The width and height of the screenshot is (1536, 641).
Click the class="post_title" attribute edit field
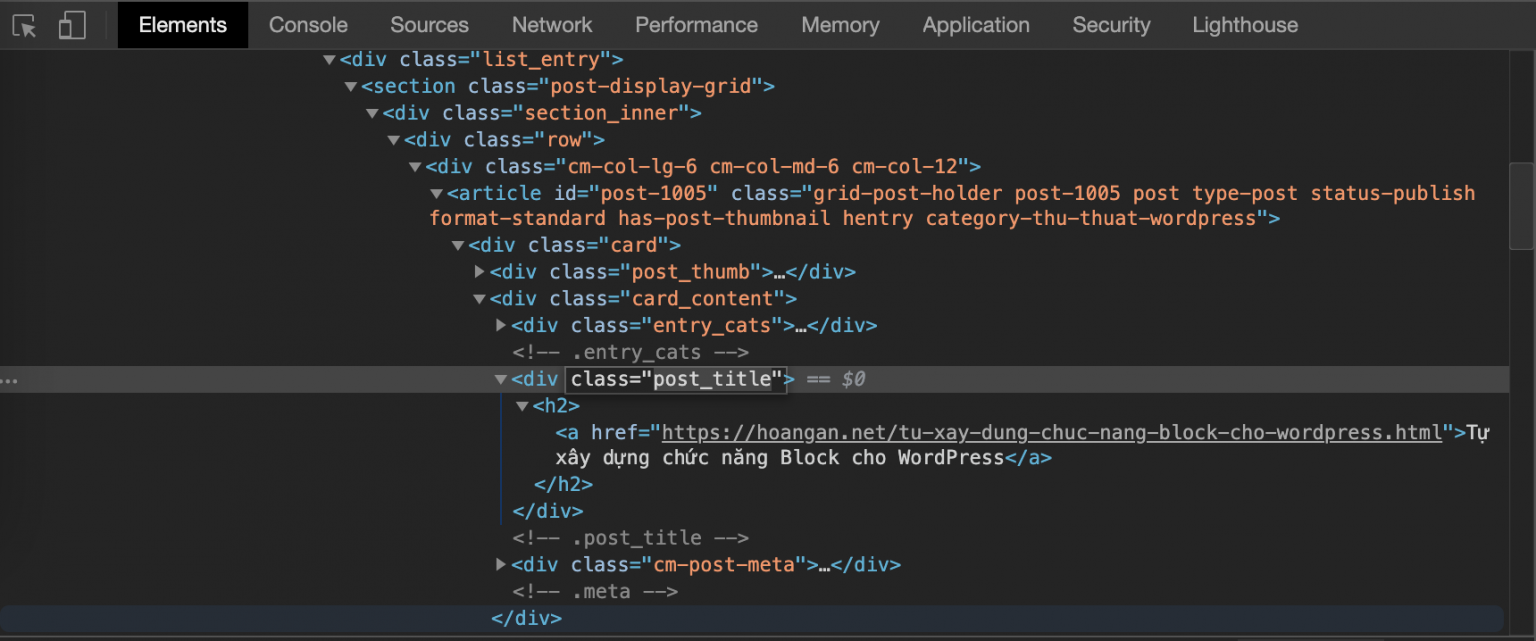[676, 379]
